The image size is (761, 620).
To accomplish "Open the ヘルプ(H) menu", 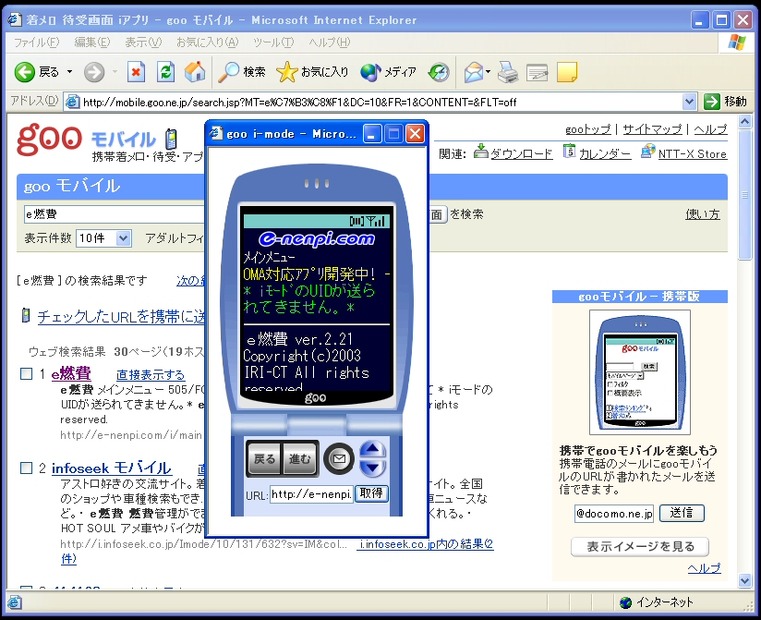I will (330, 42).
